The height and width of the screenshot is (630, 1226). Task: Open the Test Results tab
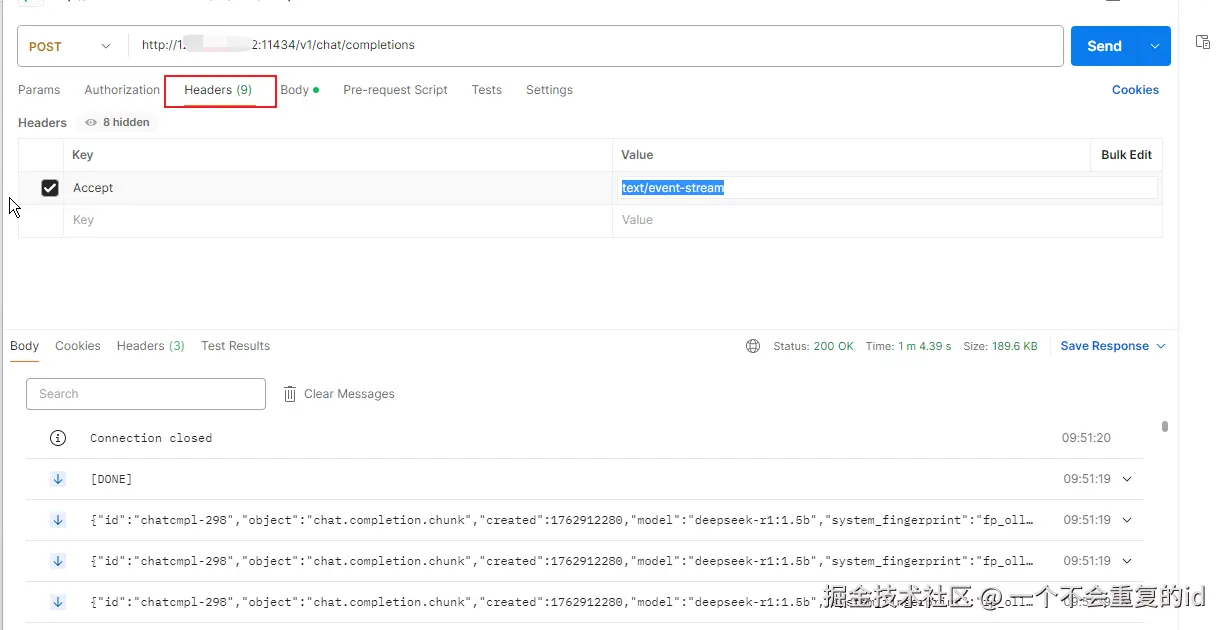[x=235, y=346]
